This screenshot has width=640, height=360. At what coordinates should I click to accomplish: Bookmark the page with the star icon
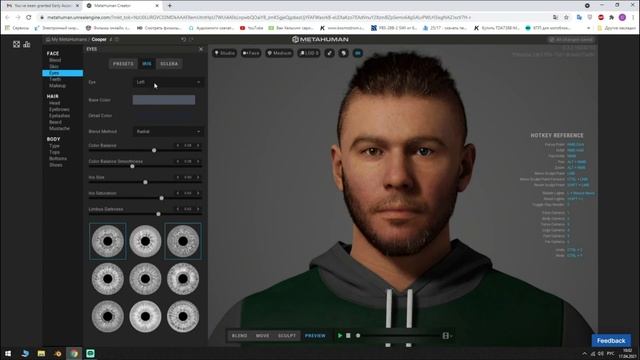[x=566, y=17]
